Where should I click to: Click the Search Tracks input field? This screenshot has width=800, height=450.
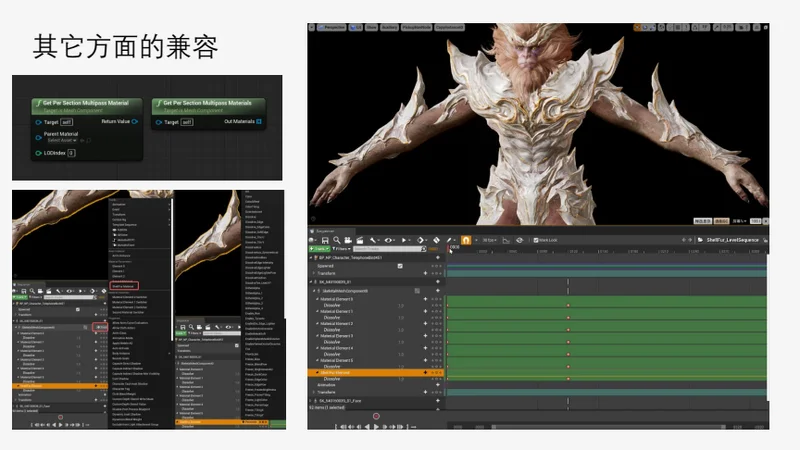point(389,249)
